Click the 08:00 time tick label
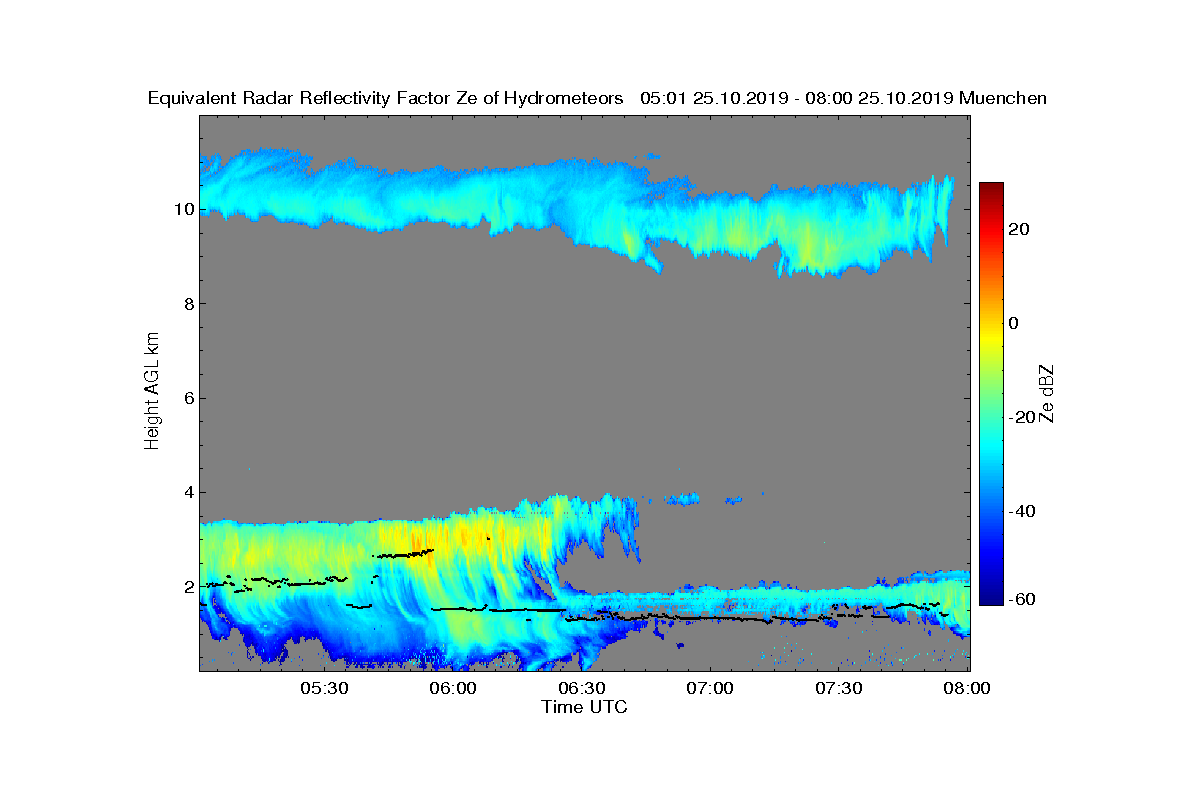This screenshot has width=1200, height=800. click(968, 689)
